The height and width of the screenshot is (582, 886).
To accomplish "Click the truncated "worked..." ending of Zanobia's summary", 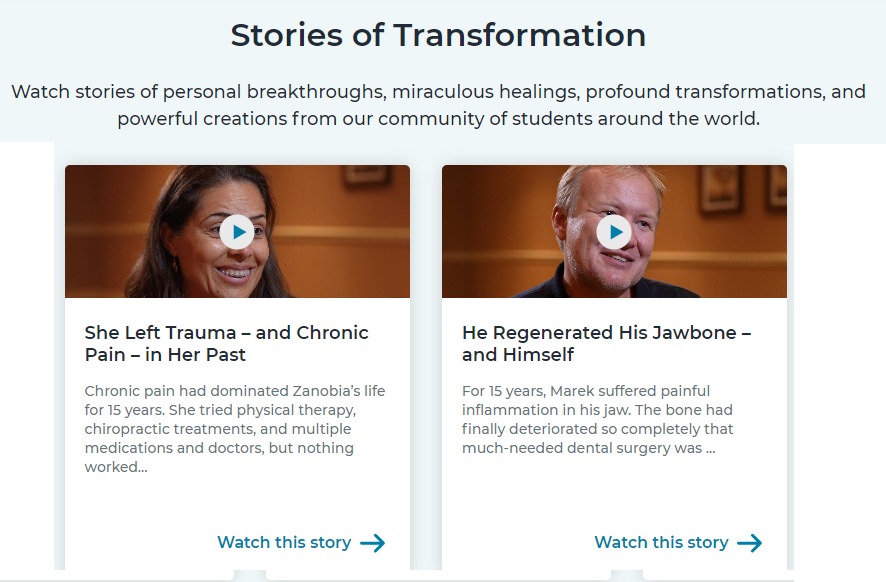I will [x=116, y=467].
